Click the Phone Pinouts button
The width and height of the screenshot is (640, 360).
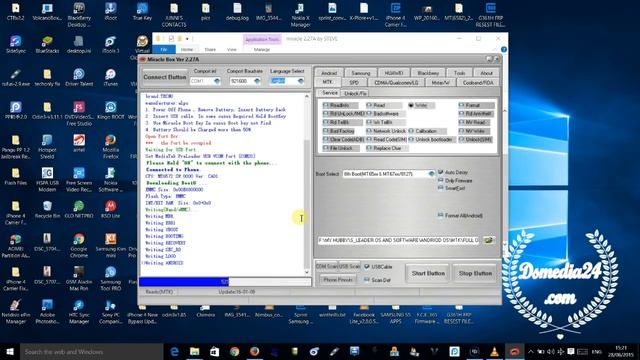point(338,280)
